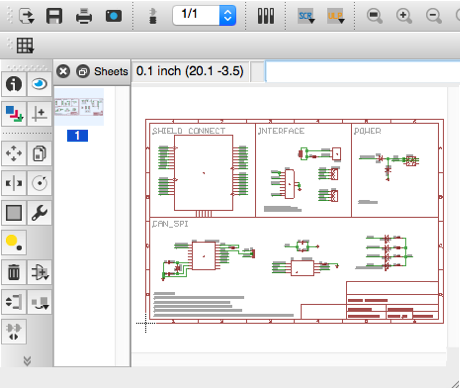Select the Move tool
The image size is (460, 388).
[x=14, y=154]
